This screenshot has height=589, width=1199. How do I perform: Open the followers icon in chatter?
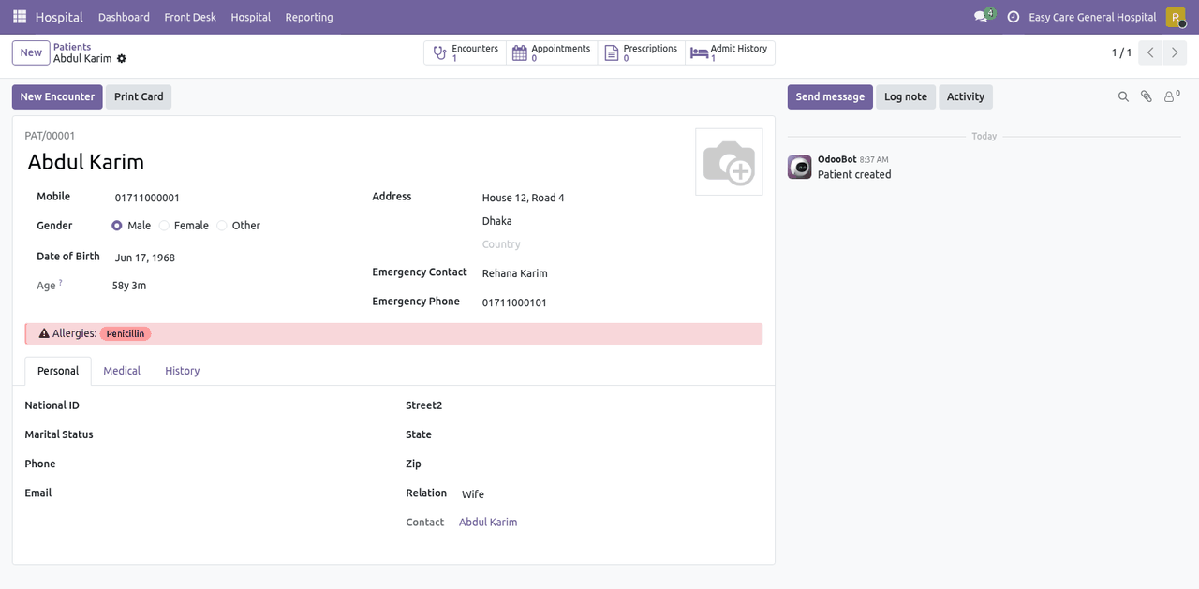[1169, 96]
